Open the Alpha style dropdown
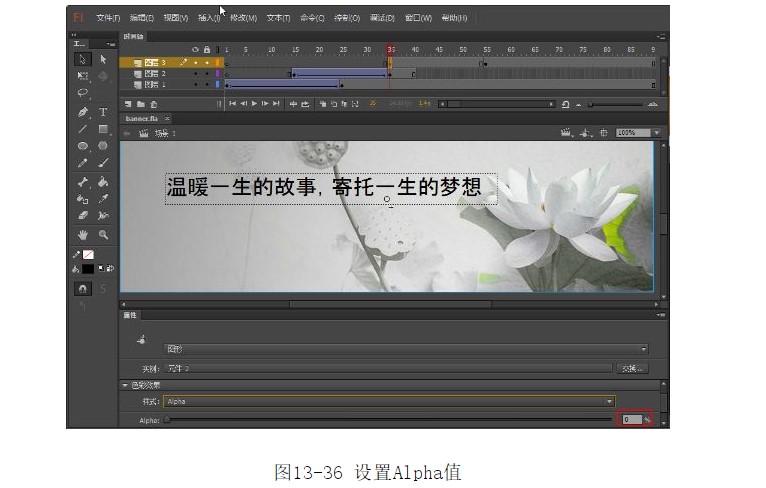Image resolution: width=766 pixels, height=488 pixels. pyautogui.click(x=389, y=401)
